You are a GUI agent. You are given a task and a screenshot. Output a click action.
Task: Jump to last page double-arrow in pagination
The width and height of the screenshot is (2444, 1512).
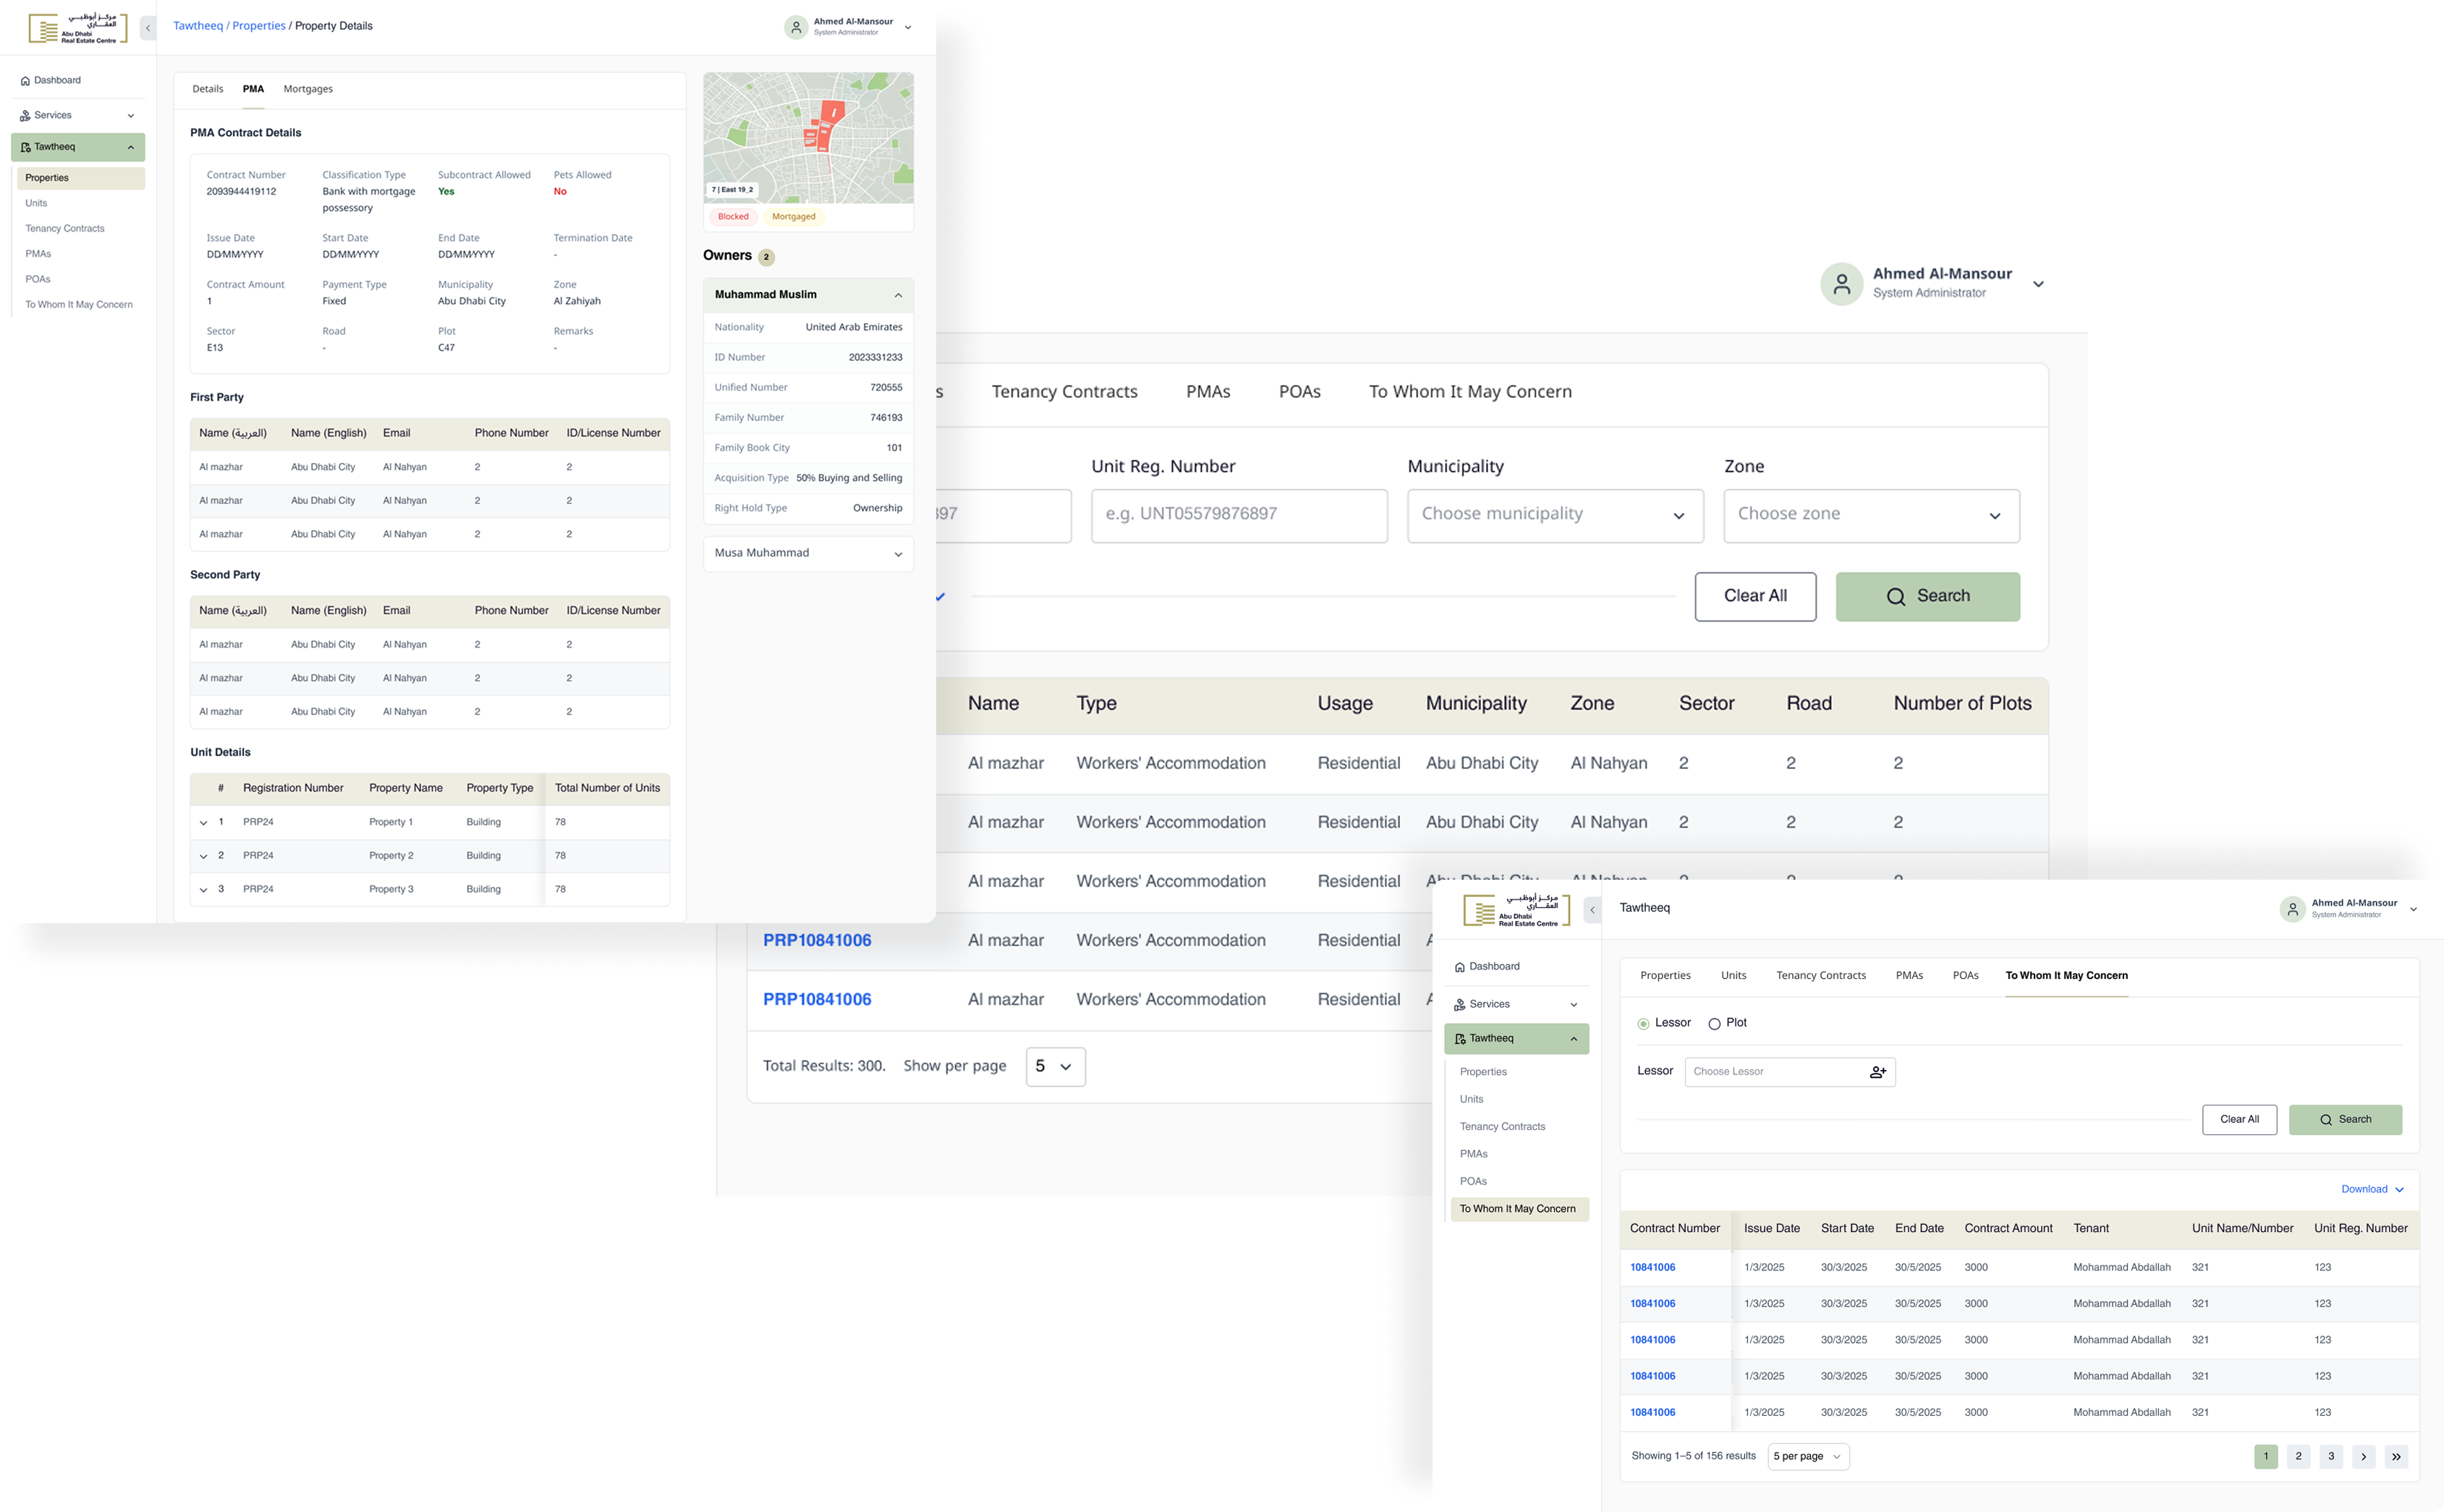point(2396,1456)
